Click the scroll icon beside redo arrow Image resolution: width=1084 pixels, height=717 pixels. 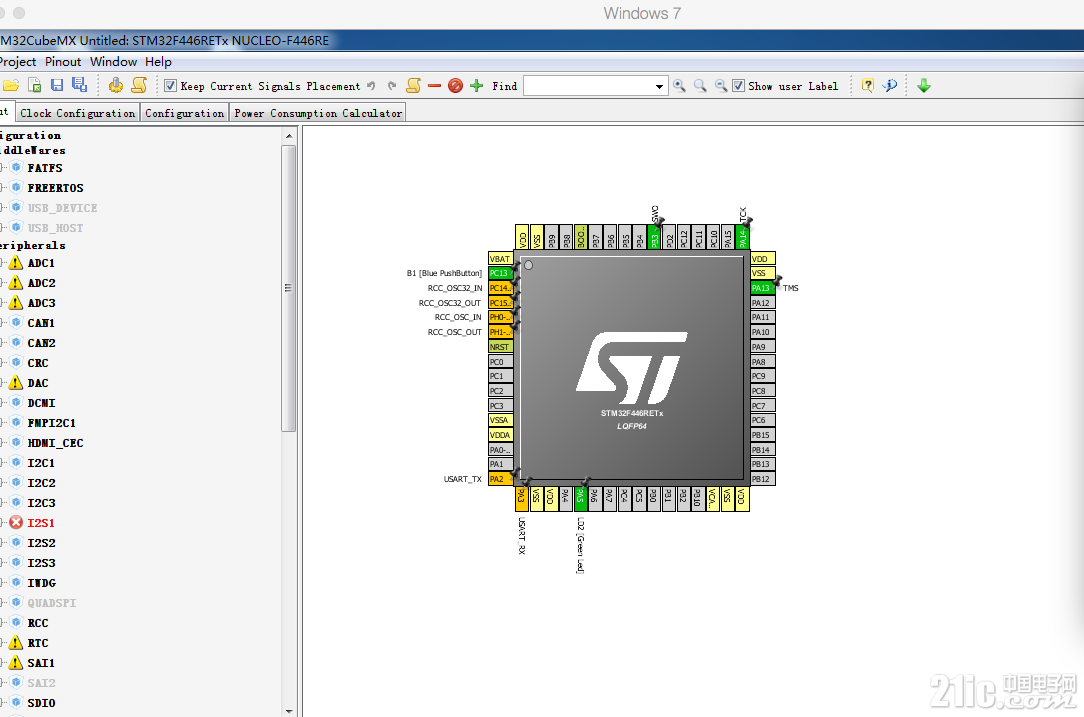(413, 85)
